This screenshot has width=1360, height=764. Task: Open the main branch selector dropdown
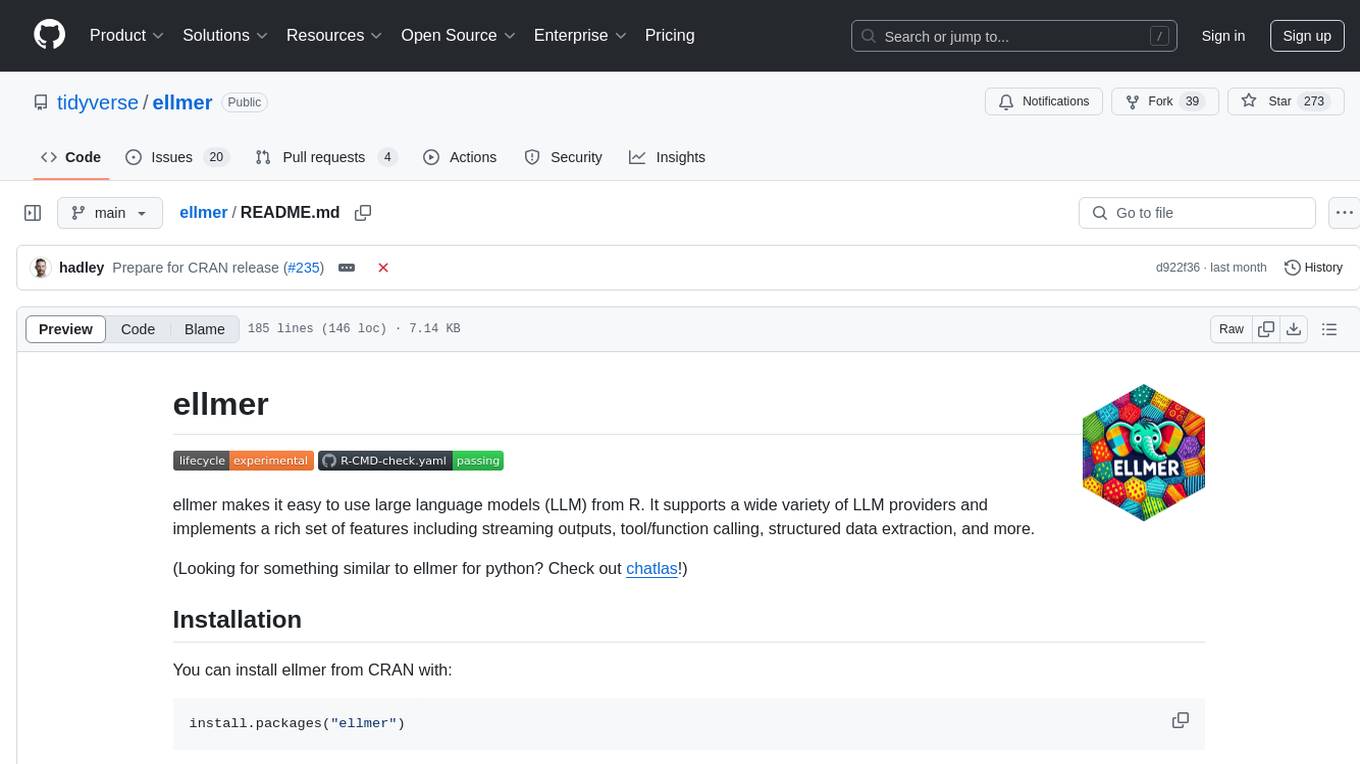click(110, 213)
